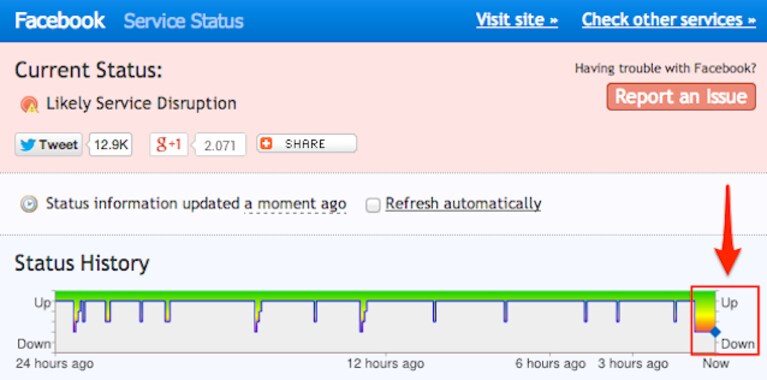Image resolution: width=767 pixels, height=380 pixels.
Task: Click the Facebook title in header
Action: (x=60, y=21)
